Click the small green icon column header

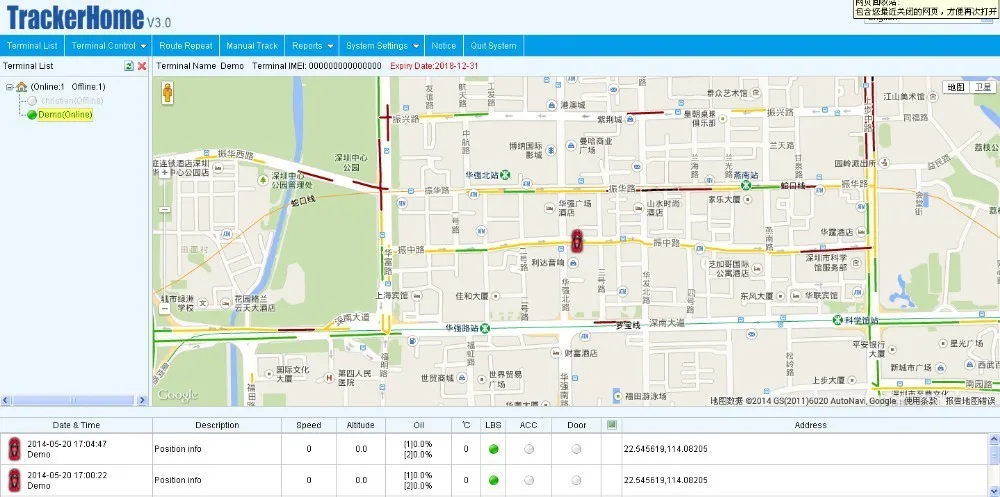(x=612, y=424)
